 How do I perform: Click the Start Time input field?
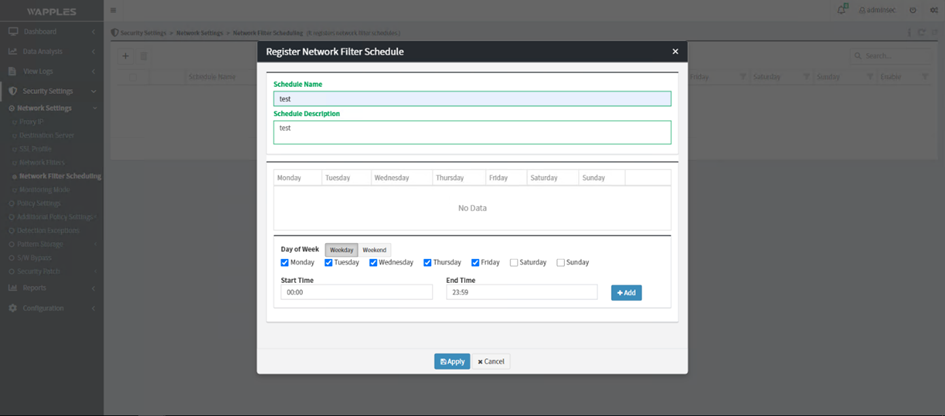tap(356, 293)
